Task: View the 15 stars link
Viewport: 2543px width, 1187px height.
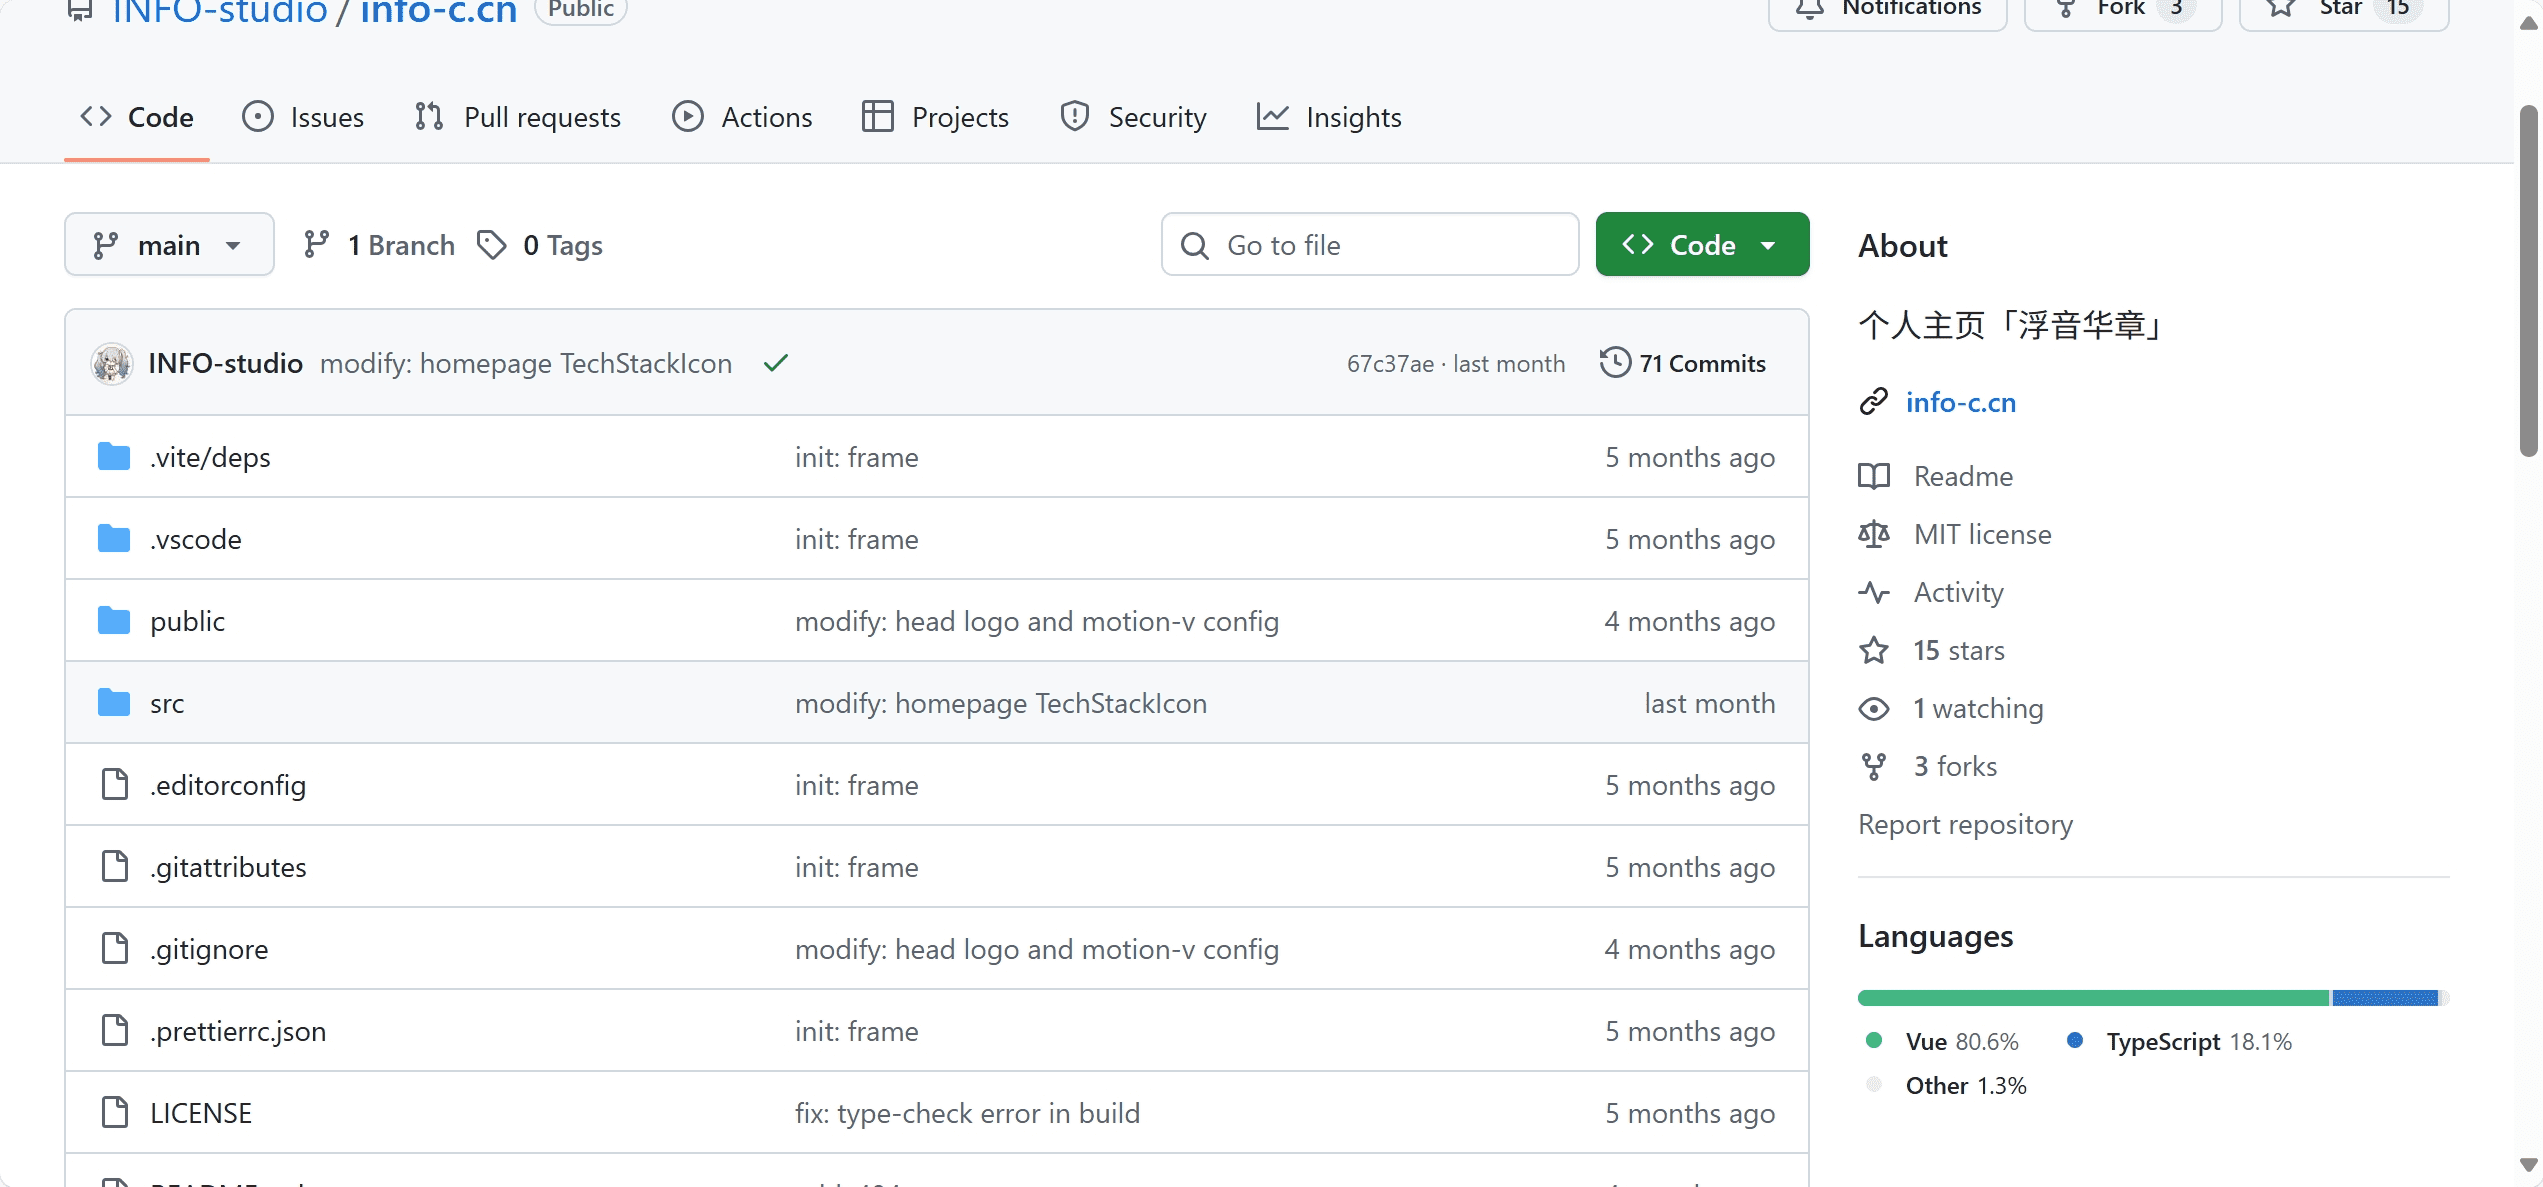Action: click(x=1959, y=650)
